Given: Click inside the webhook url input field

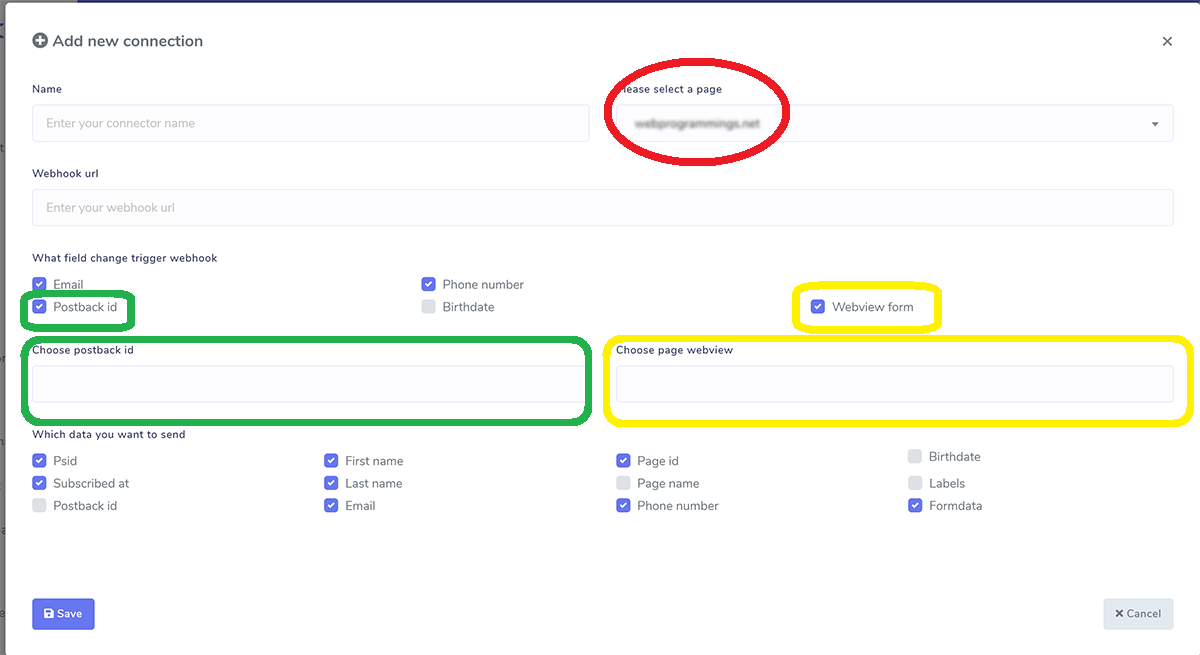Looking at the screenshot, I should tap(600, 207).
